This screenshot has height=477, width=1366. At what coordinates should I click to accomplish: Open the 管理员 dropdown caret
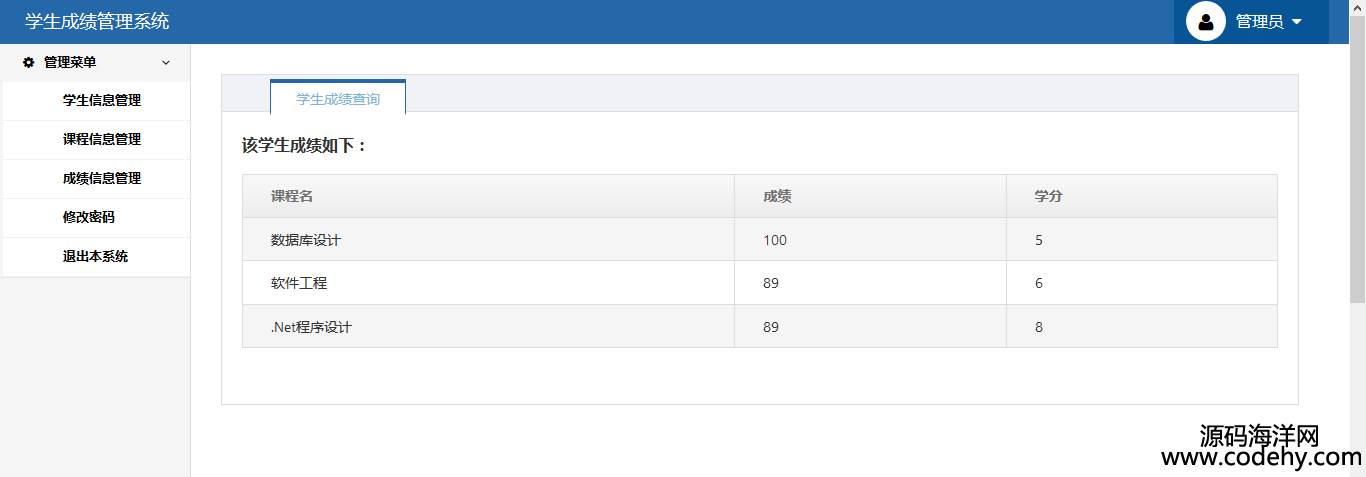point(1297,22)
